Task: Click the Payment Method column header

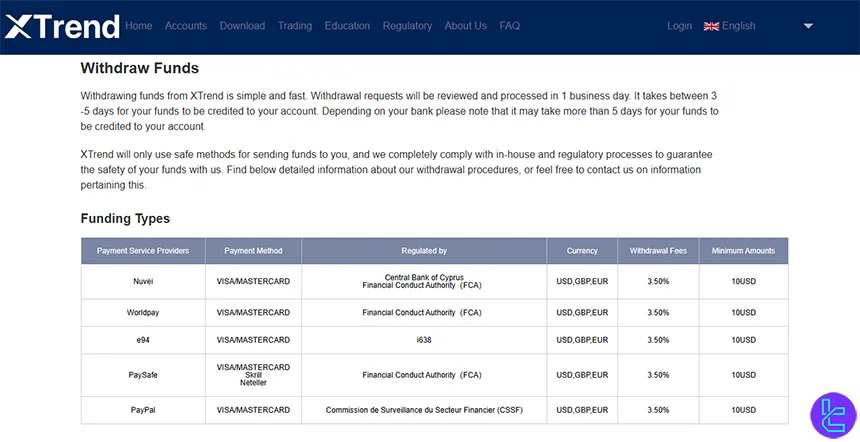Action: pos(253,251)
